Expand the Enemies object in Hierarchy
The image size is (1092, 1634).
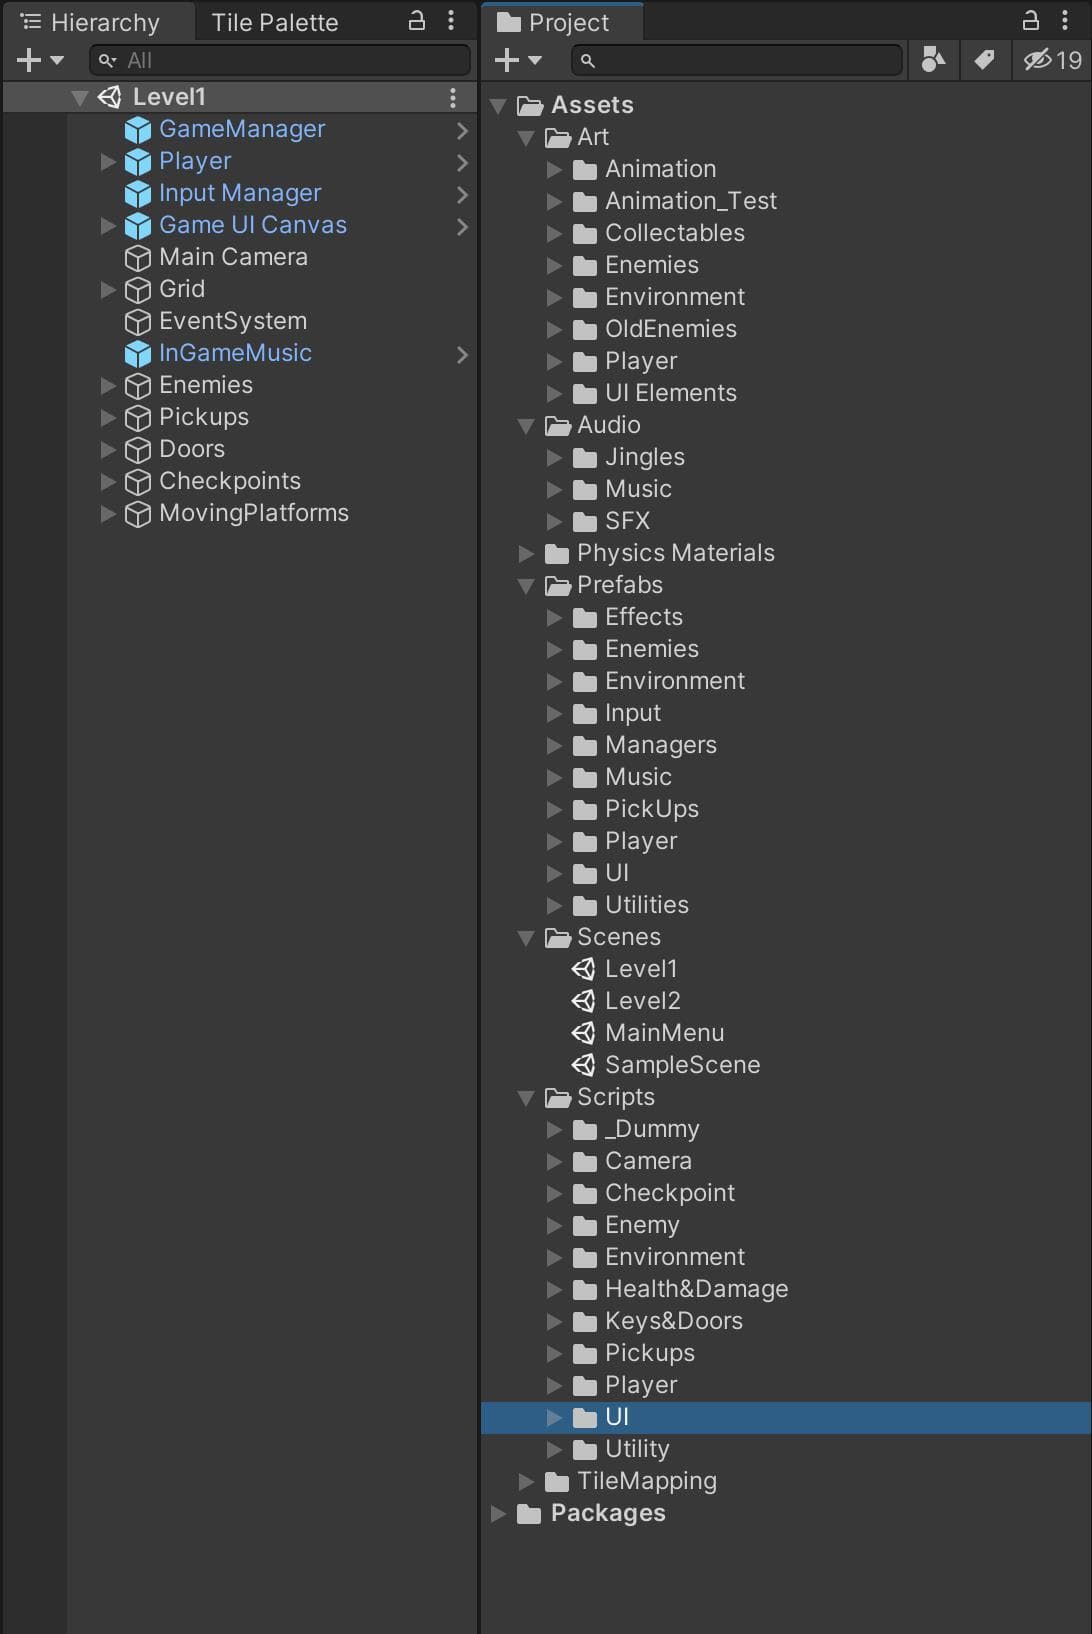[108, 386]
